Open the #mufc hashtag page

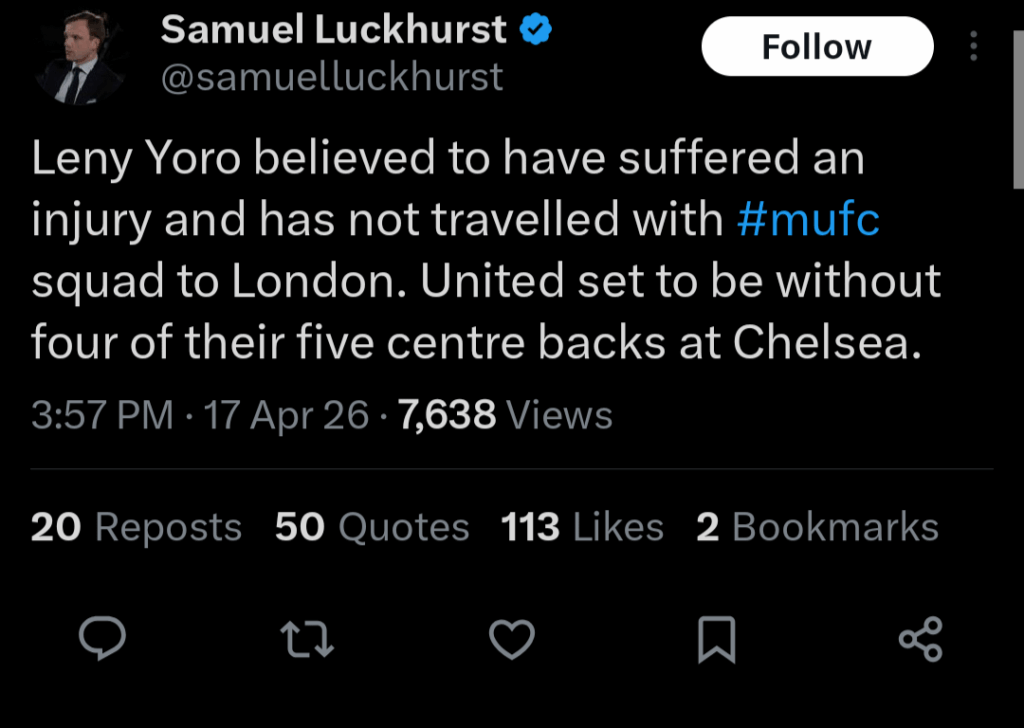[811, 219]
